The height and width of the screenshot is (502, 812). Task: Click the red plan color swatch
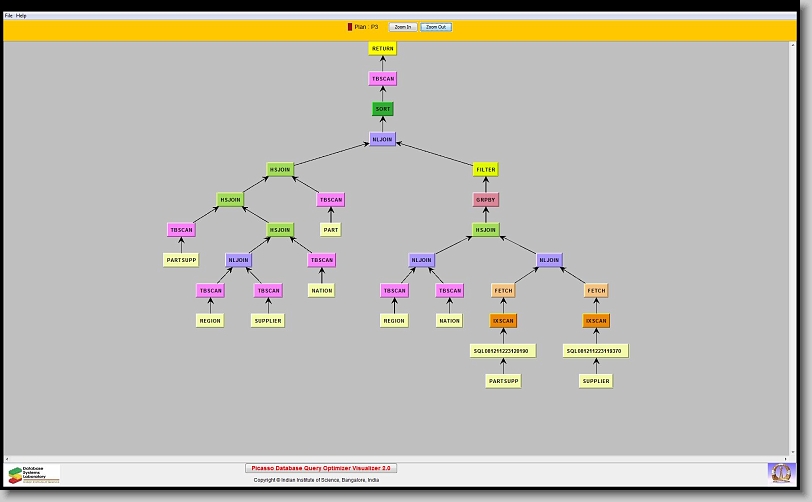point(350,27)
